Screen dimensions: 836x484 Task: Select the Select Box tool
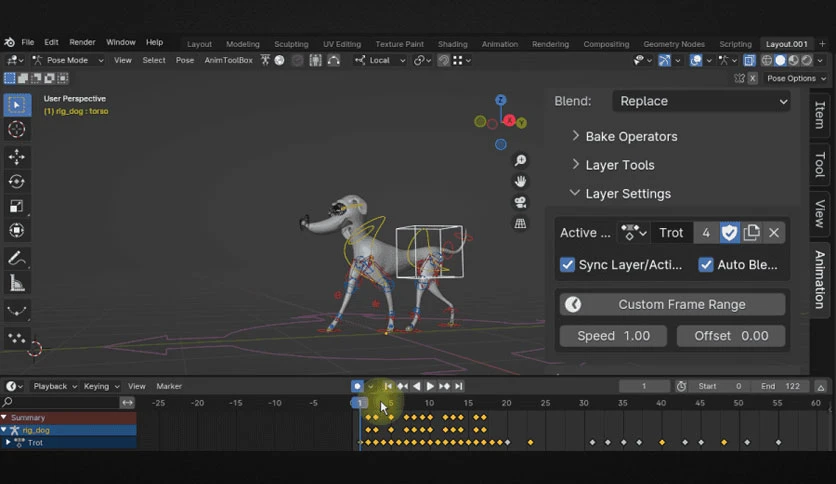click(17, 105)
